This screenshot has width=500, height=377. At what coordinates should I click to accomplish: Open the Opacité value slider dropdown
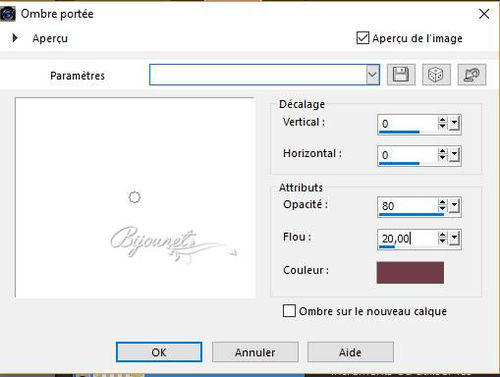[x=454, y=206]
